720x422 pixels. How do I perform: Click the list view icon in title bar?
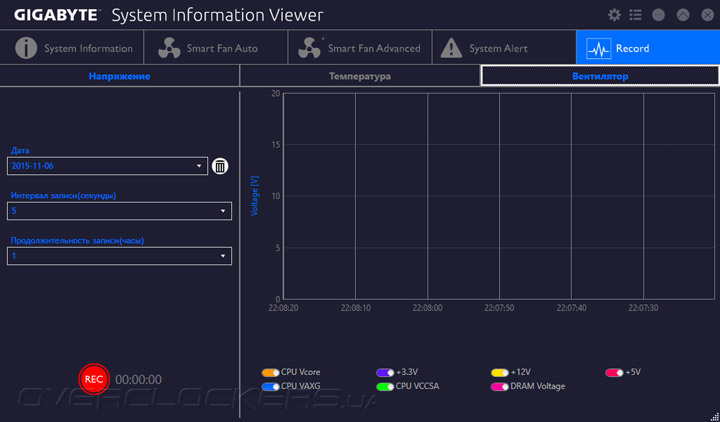click(x=635, y=15)
